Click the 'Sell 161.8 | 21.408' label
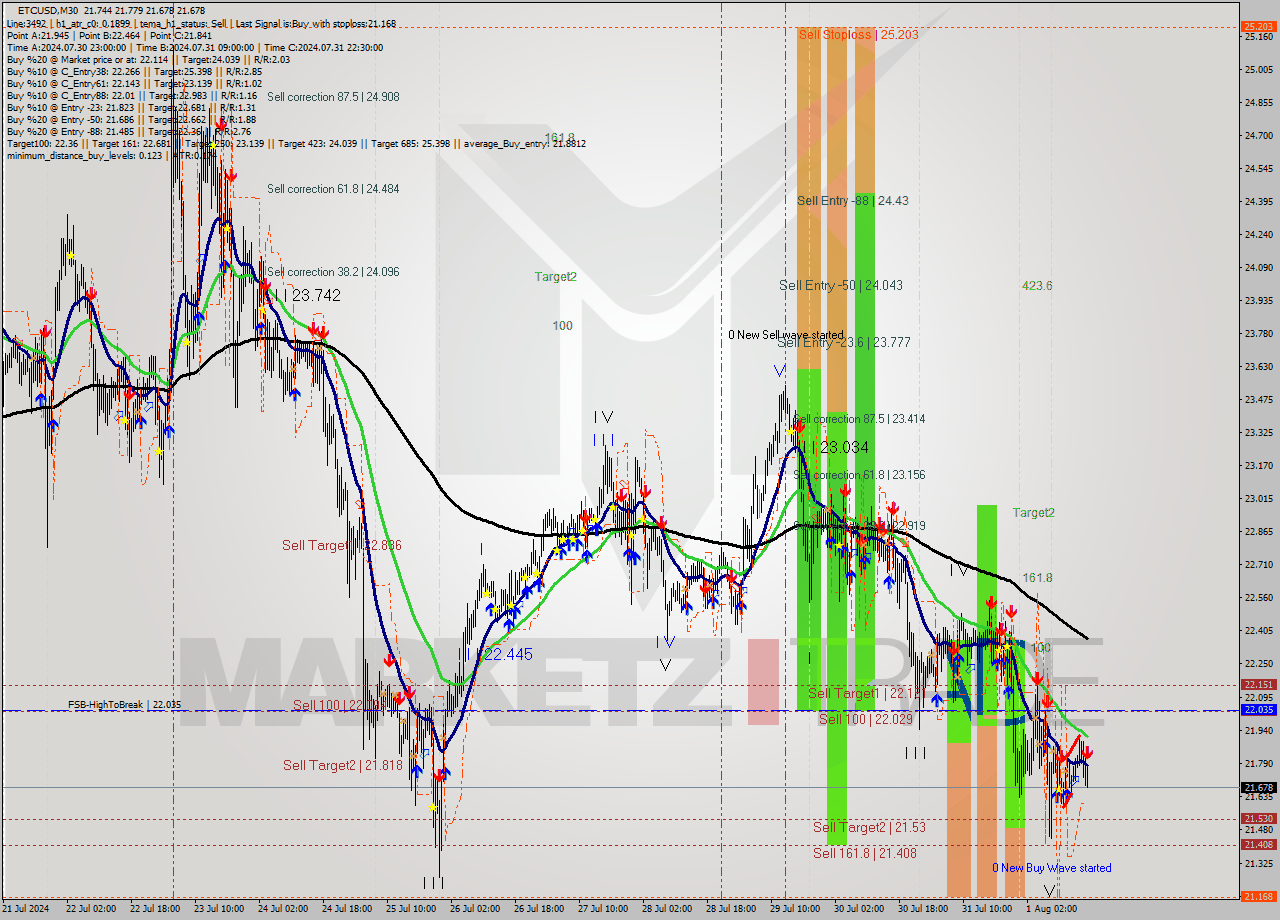Image resolution: width=1280 pixels, height=920 pixels. click(x=864, y=854)
